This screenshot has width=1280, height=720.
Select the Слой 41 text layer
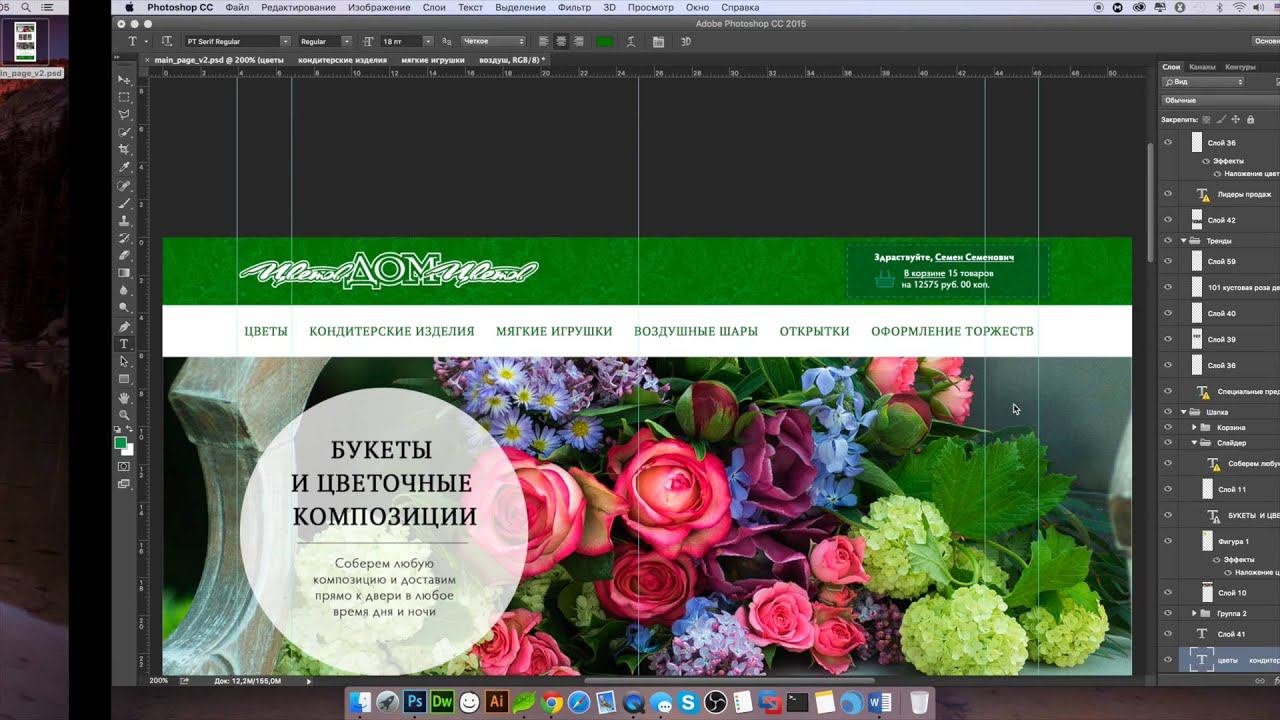[1231, 634]
